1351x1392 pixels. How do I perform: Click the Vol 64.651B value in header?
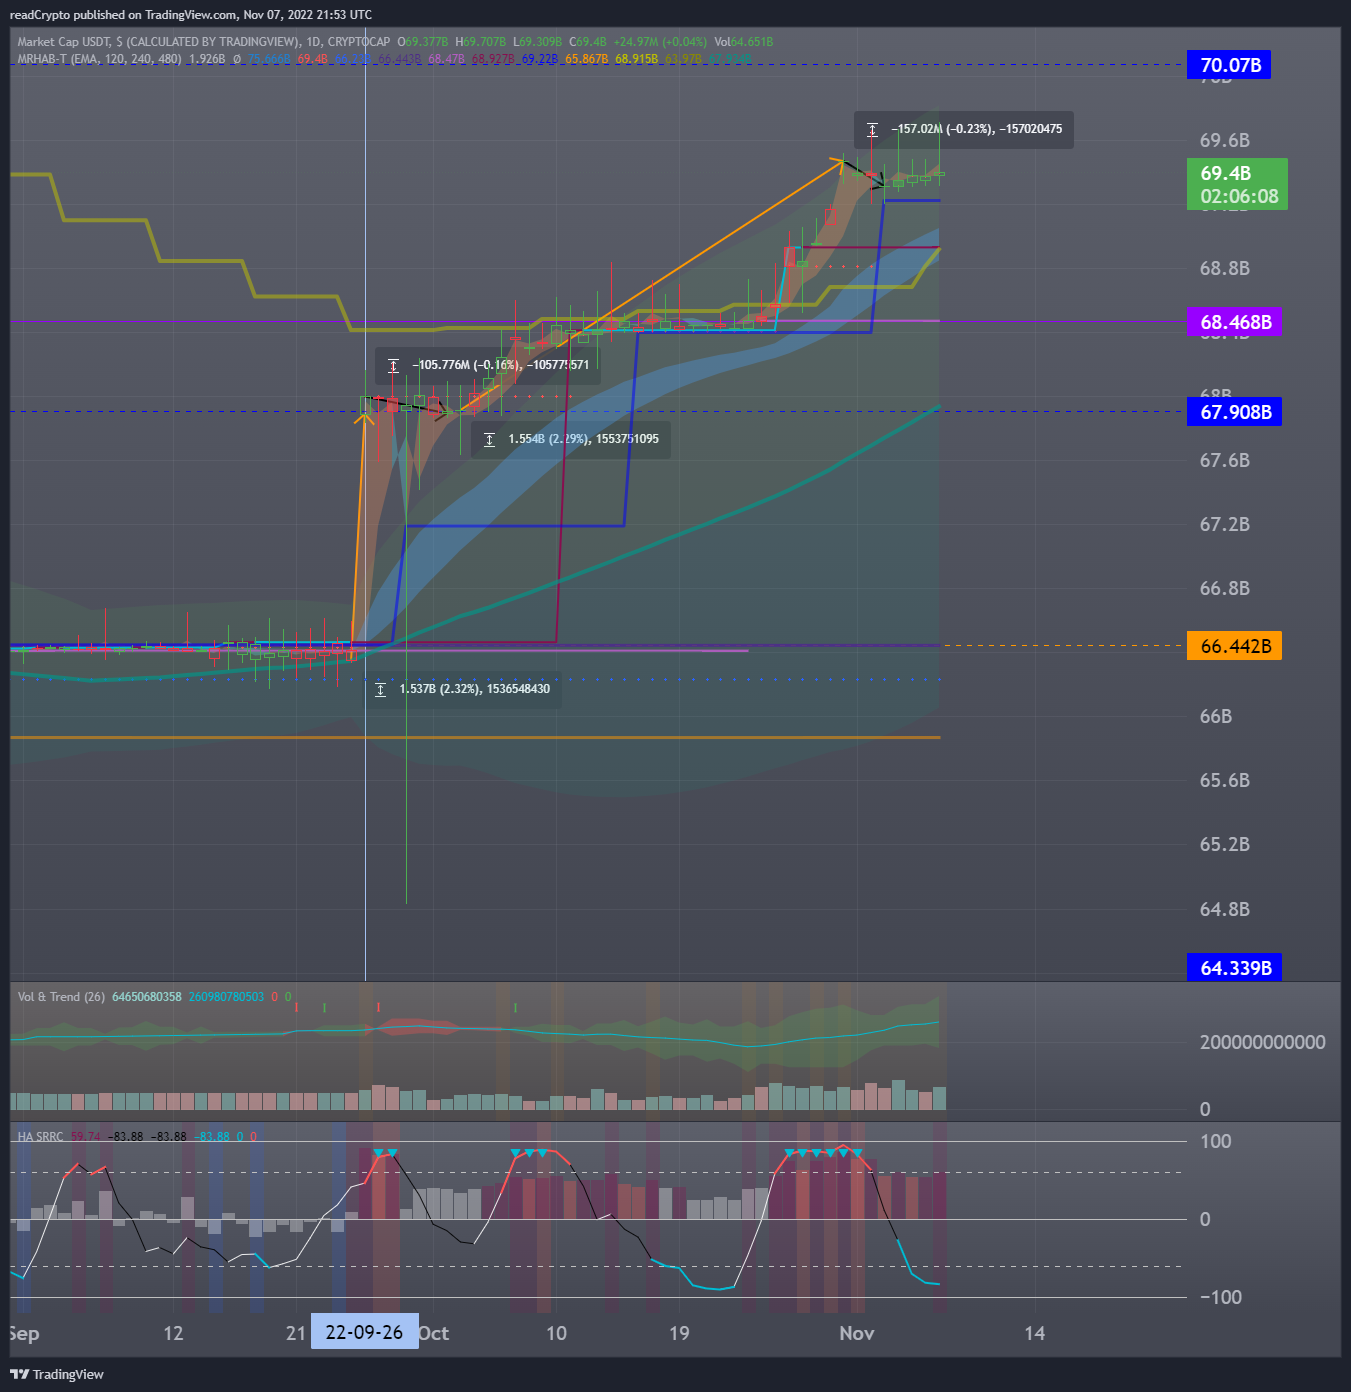point(743,42)
